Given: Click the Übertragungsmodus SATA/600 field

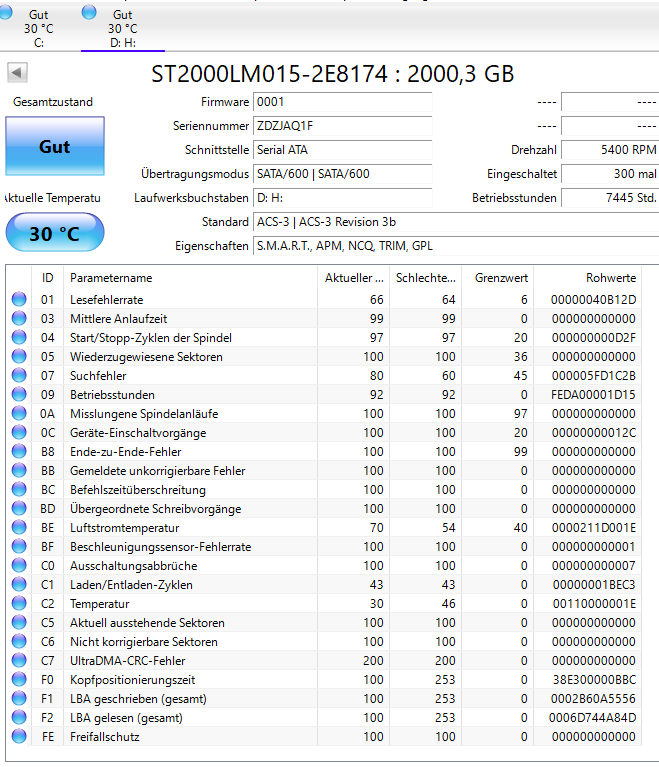Looking at the screenshot, I should [342, 174].
